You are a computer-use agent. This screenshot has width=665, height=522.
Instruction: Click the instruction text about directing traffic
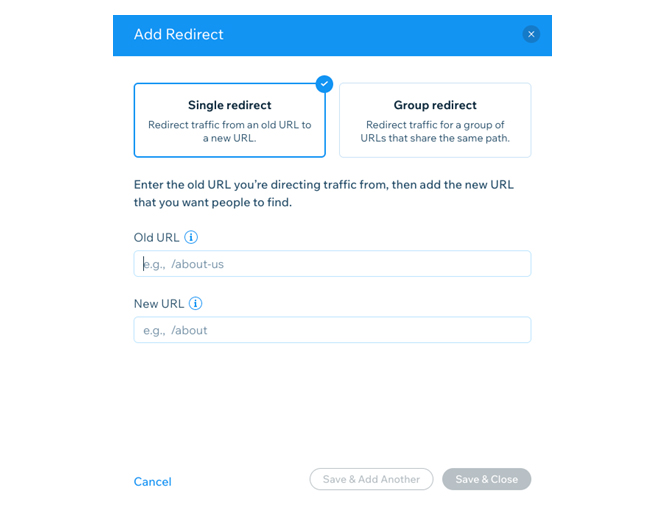click(324, 193)
